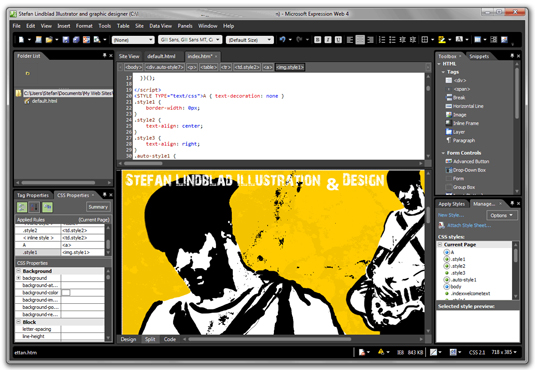
Task: Click the Italic formatting icon
Action: coord(328,40)
